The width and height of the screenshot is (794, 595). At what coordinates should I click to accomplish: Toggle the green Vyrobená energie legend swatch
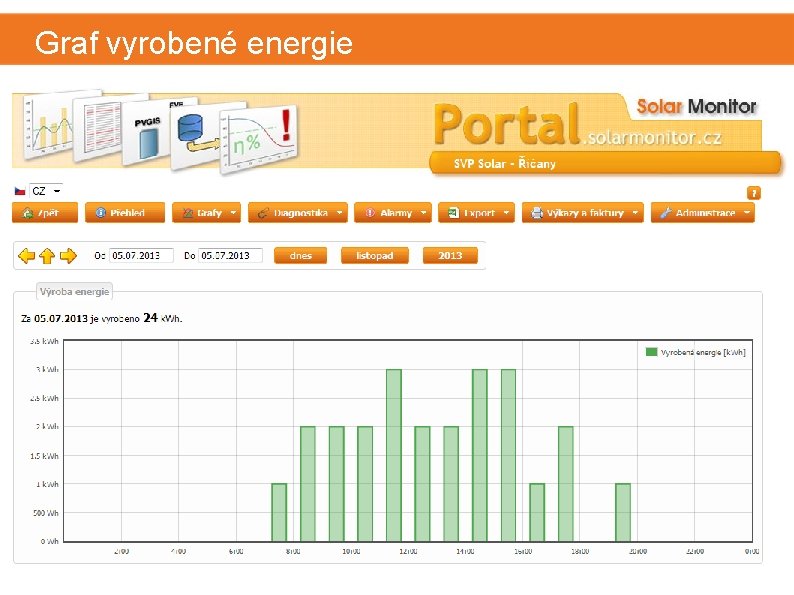(651, 352)
